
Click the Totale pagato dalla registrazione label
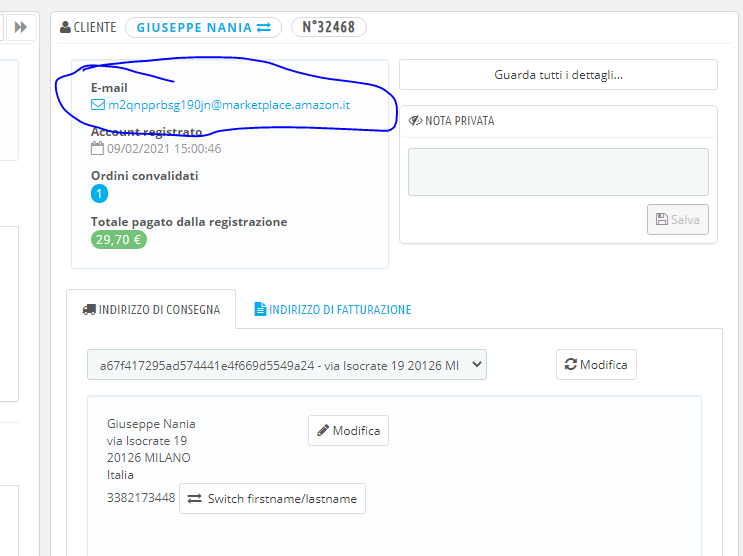[x=189, y=222]
